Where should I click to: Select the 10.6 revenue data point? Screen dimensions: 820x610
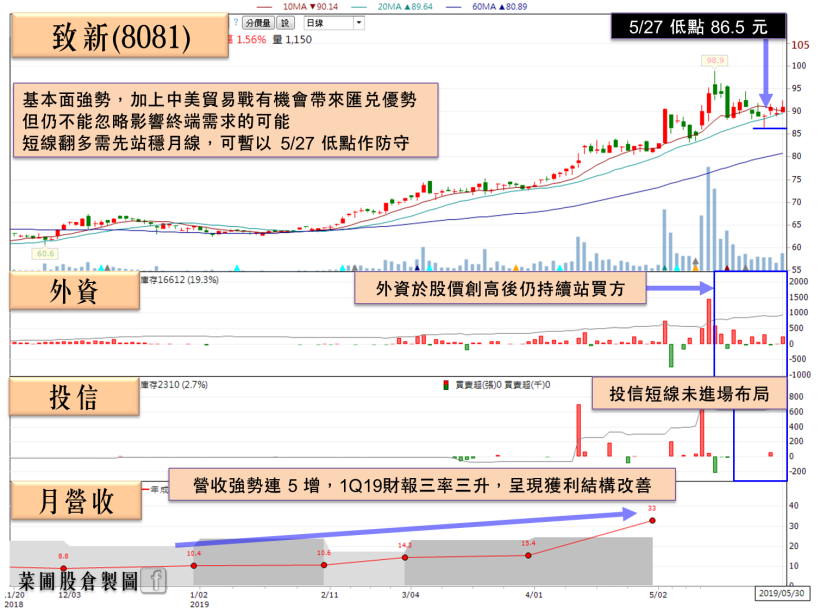pos(324,565)
